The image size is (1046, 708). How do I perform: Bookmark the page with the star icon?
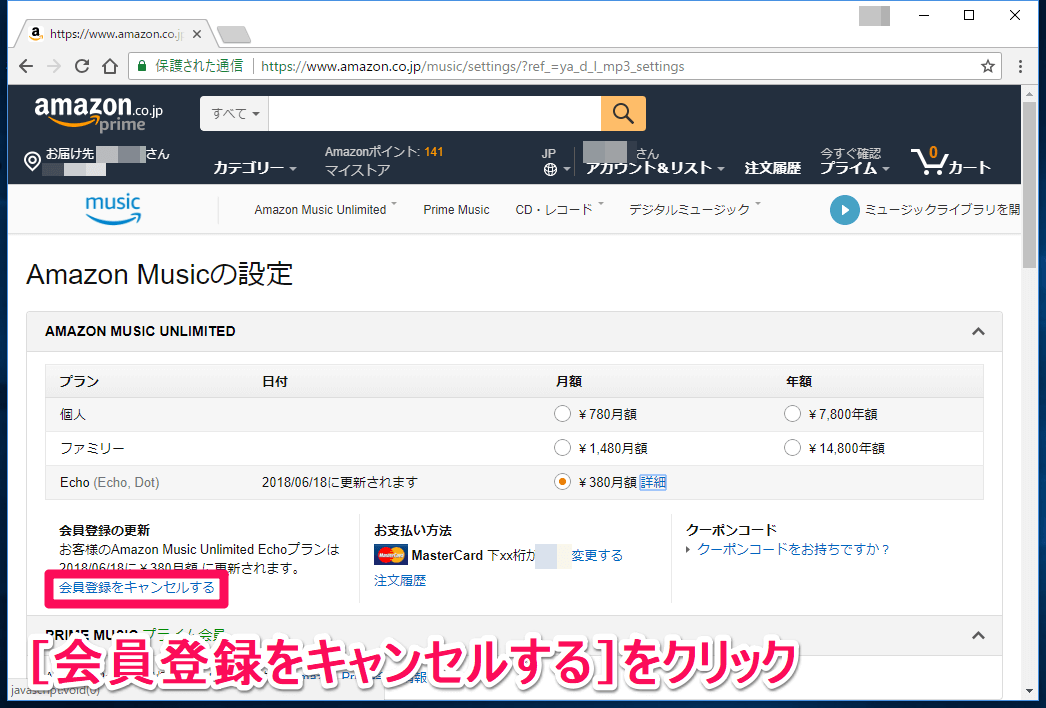point(987,66)
